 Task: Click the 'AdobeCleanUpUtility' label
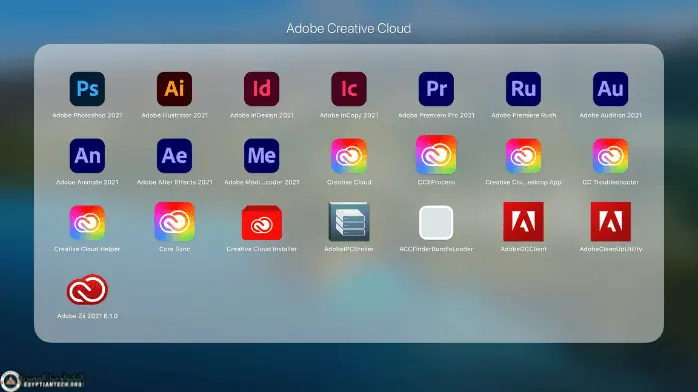(x=611, y=249)
